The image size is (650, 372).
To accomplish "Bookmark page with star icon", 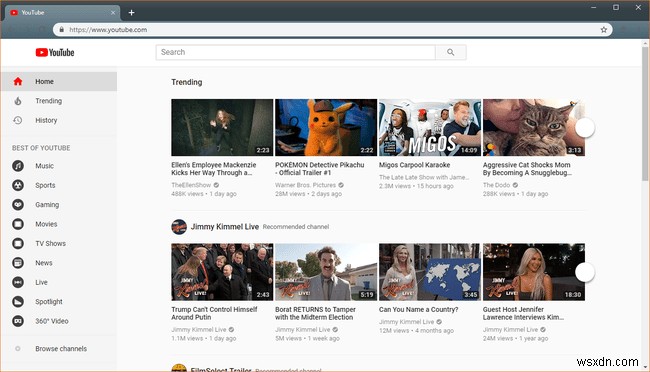I will tap(604, 29).
